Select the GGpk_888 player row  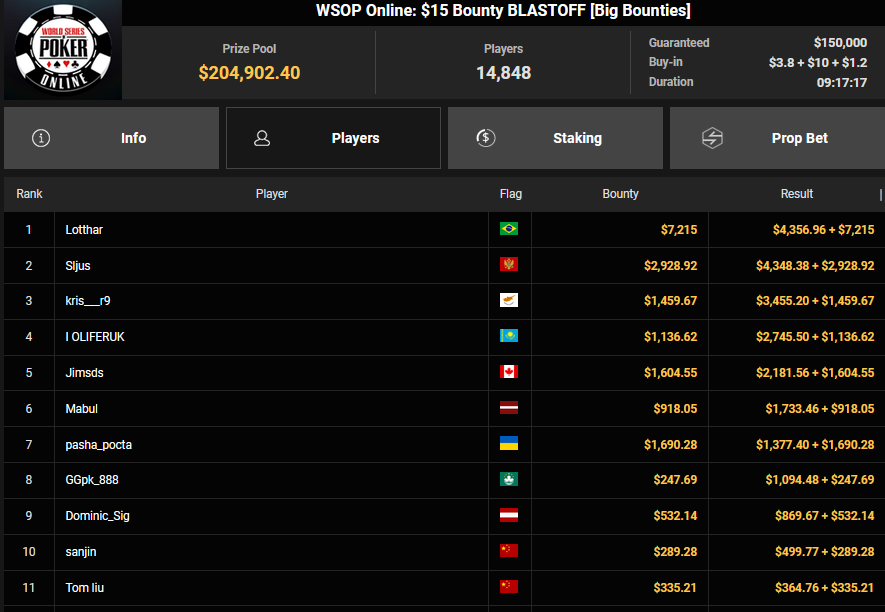click(x=92, y=480)
